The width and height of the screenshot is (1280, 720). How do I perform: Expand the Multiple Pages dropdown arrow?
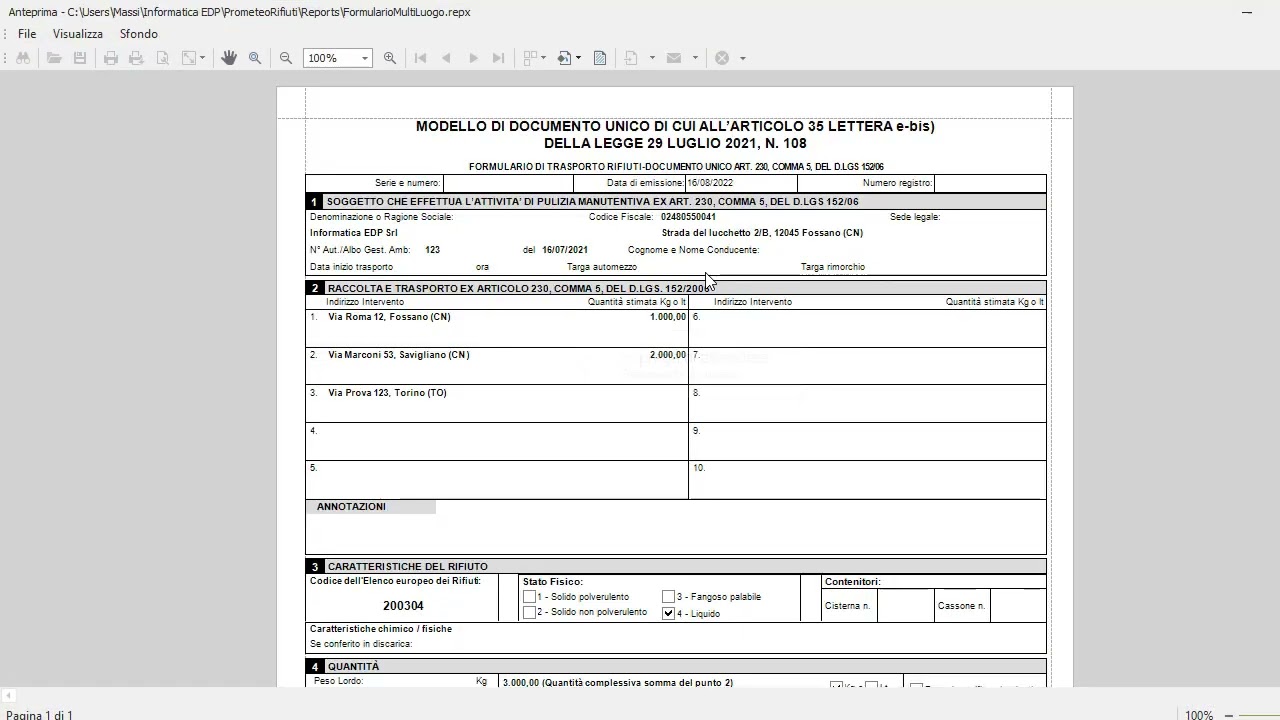tap(543, 58)
